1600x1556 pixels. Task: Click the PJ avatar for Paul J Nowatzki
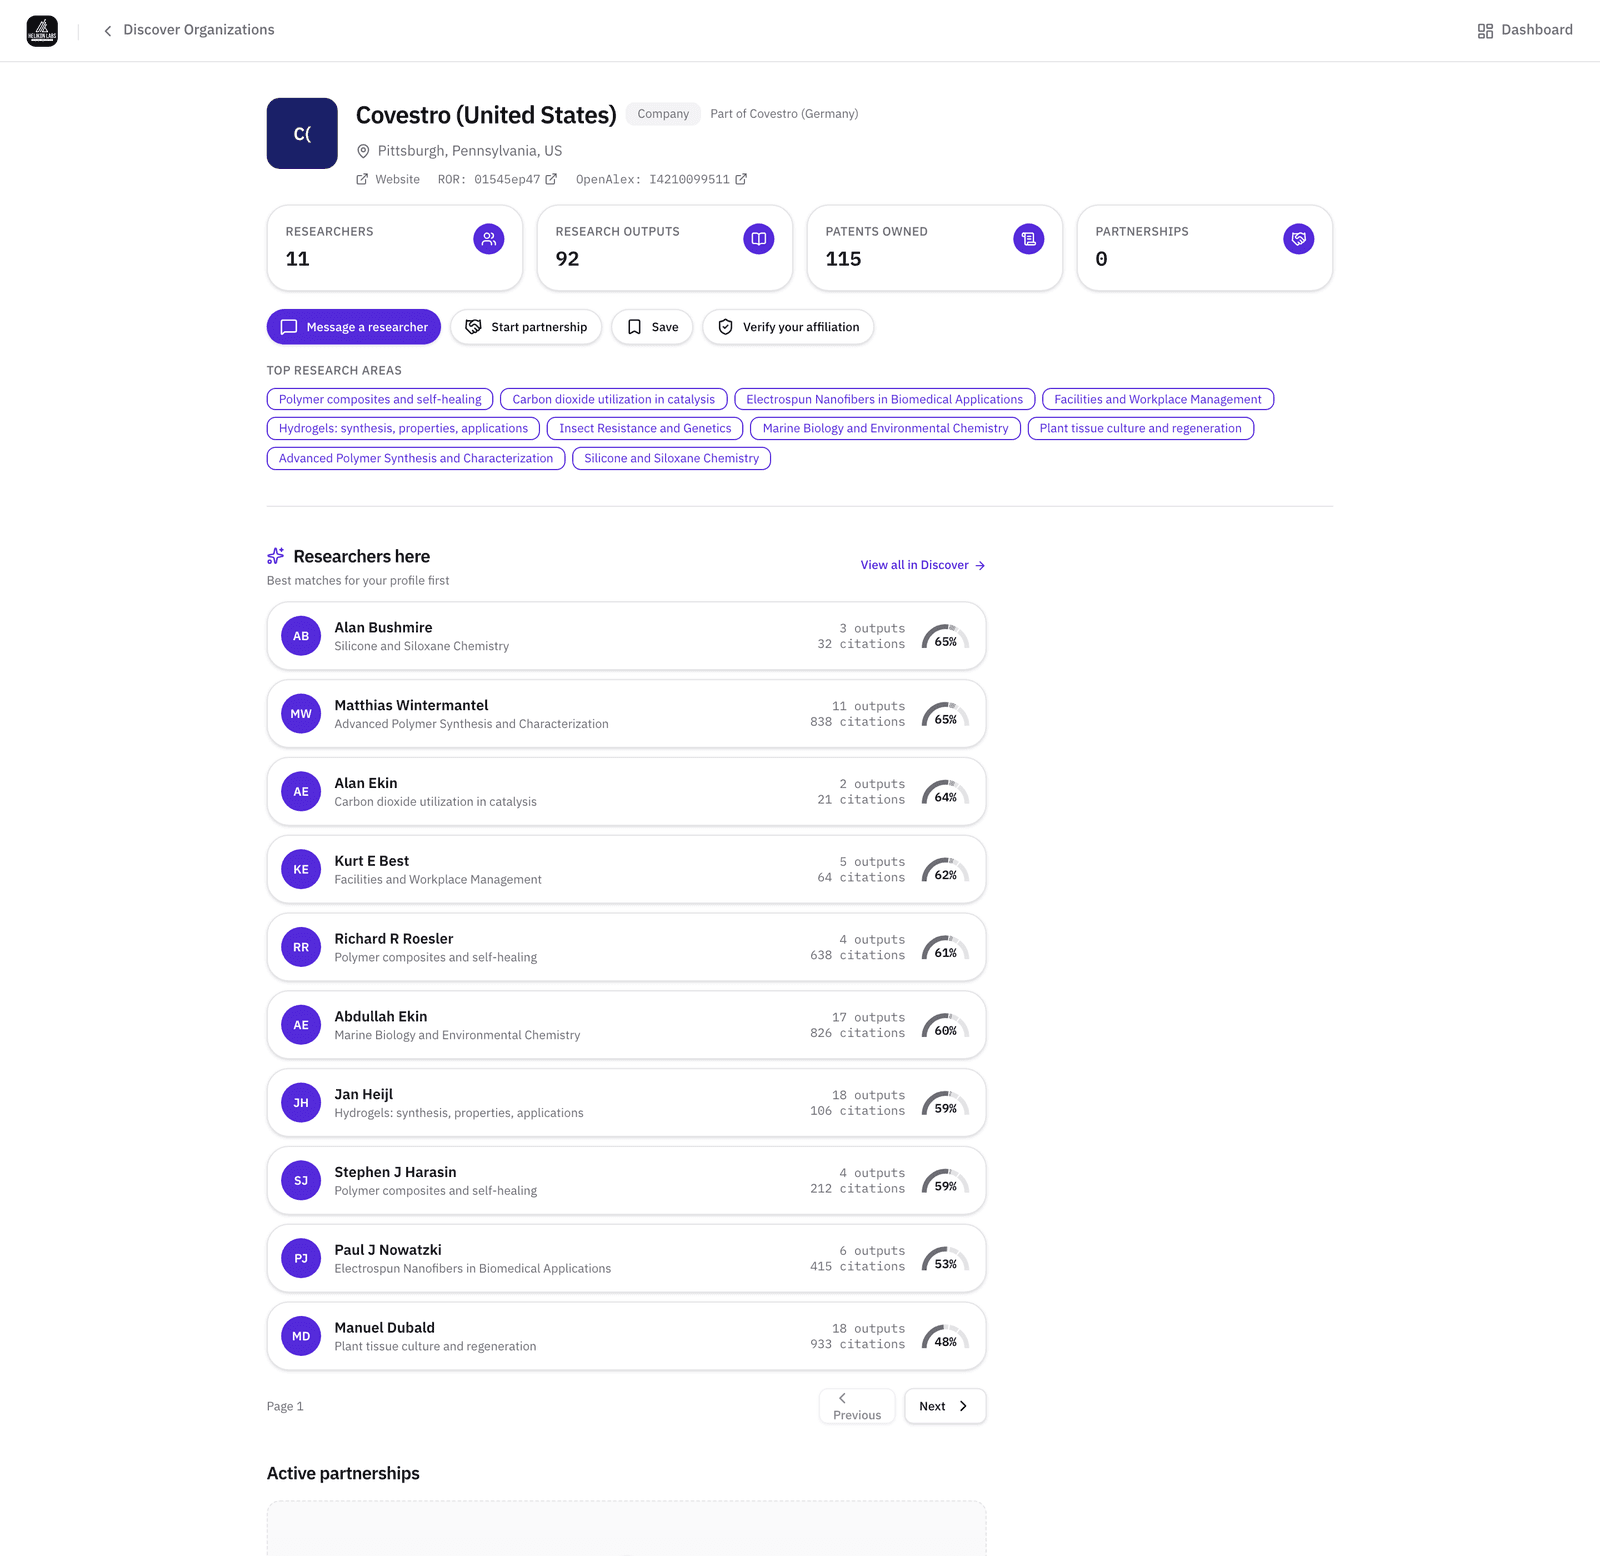coord(301,1259)
